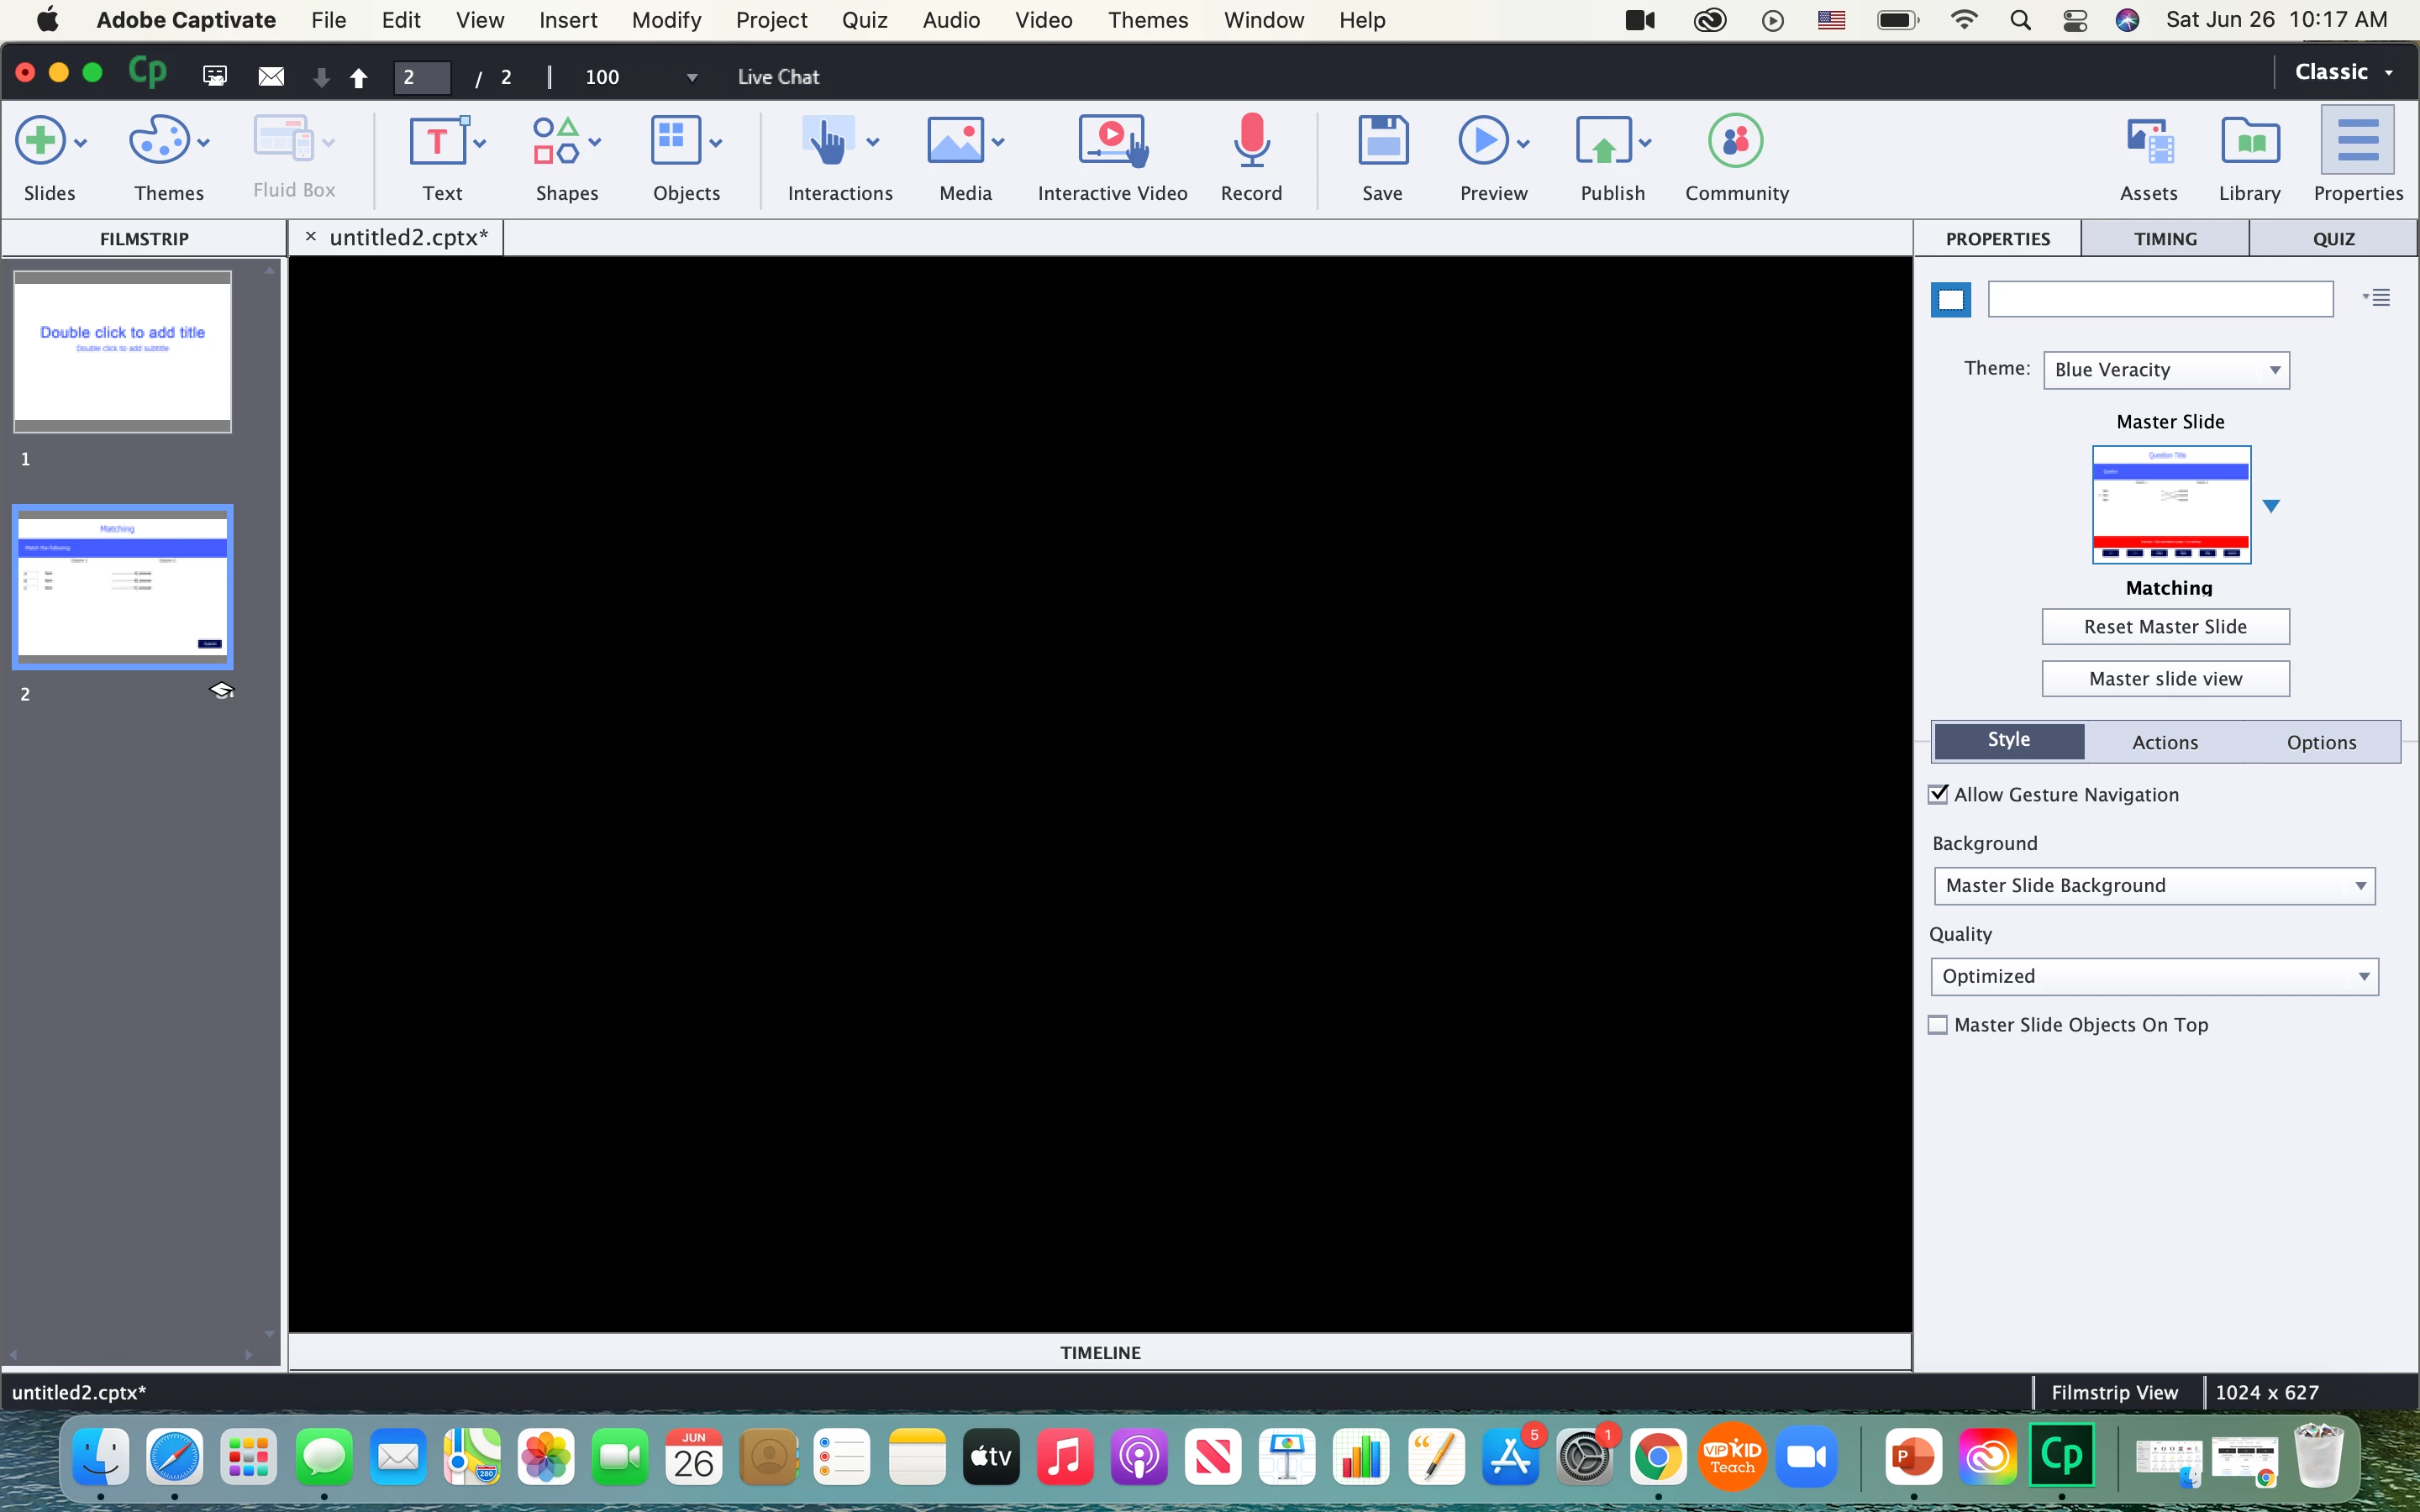Open the Master Slide Background dropdown
Image resolution: width=2420 pixels, height=1512 pixels.
[x=2153, y=886]
